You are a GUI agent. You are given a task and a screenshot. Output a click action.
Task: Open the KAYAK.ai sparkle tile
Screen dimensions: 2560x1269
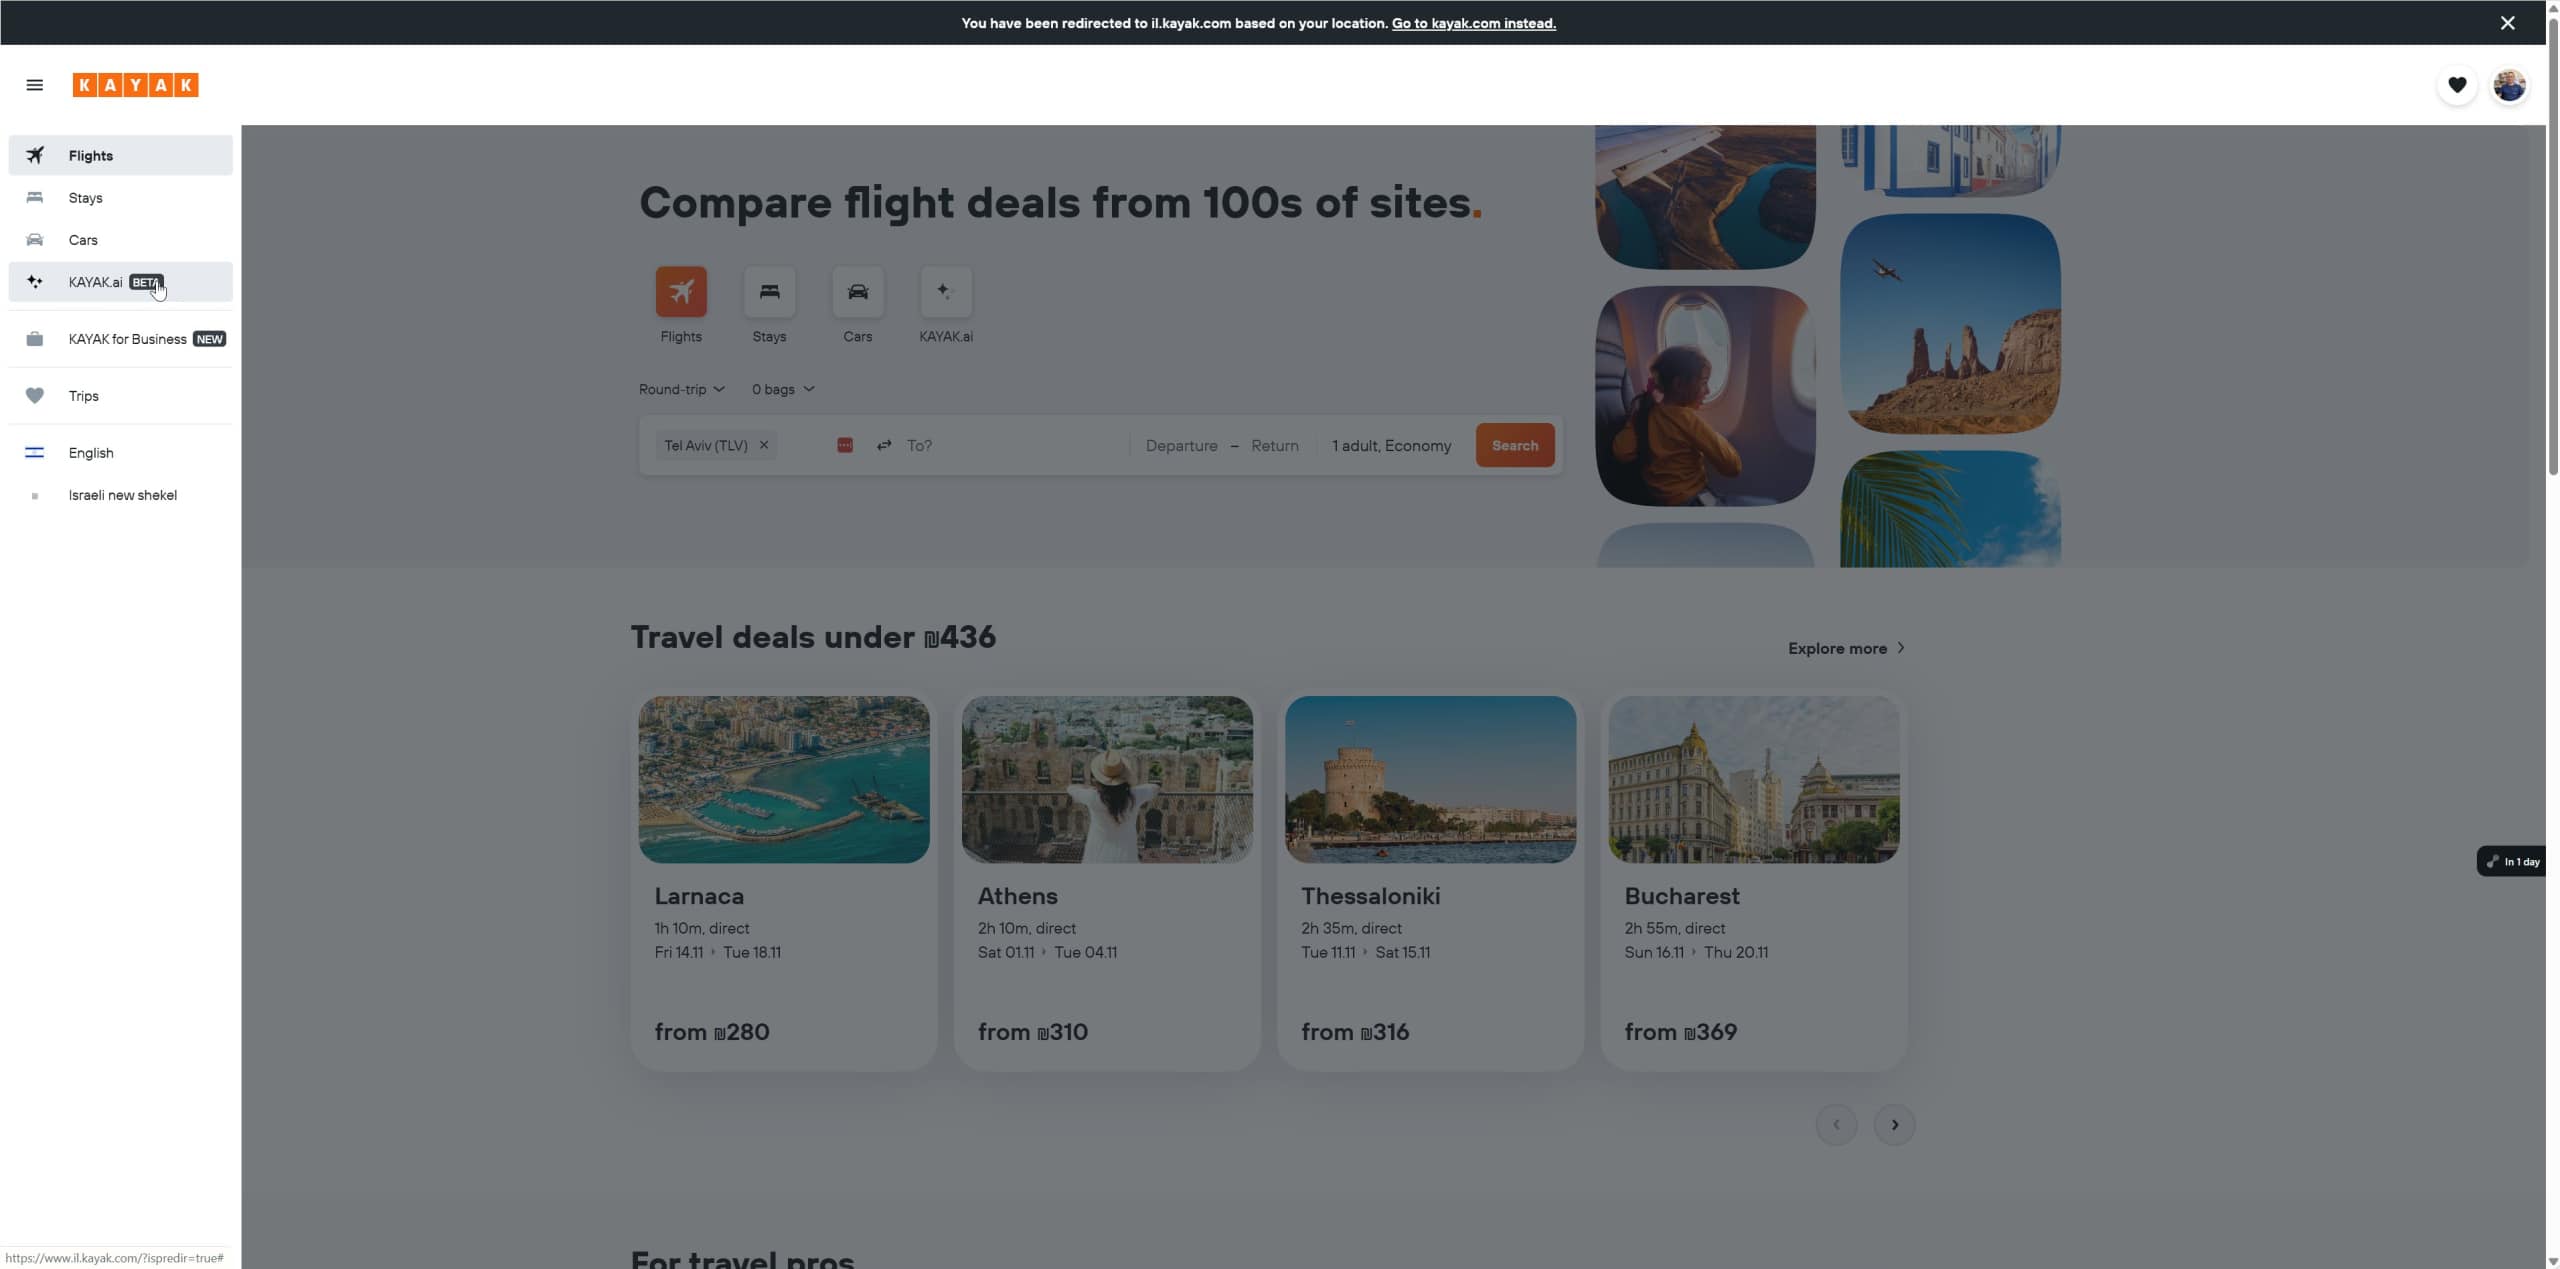click(x=945, y=292)
